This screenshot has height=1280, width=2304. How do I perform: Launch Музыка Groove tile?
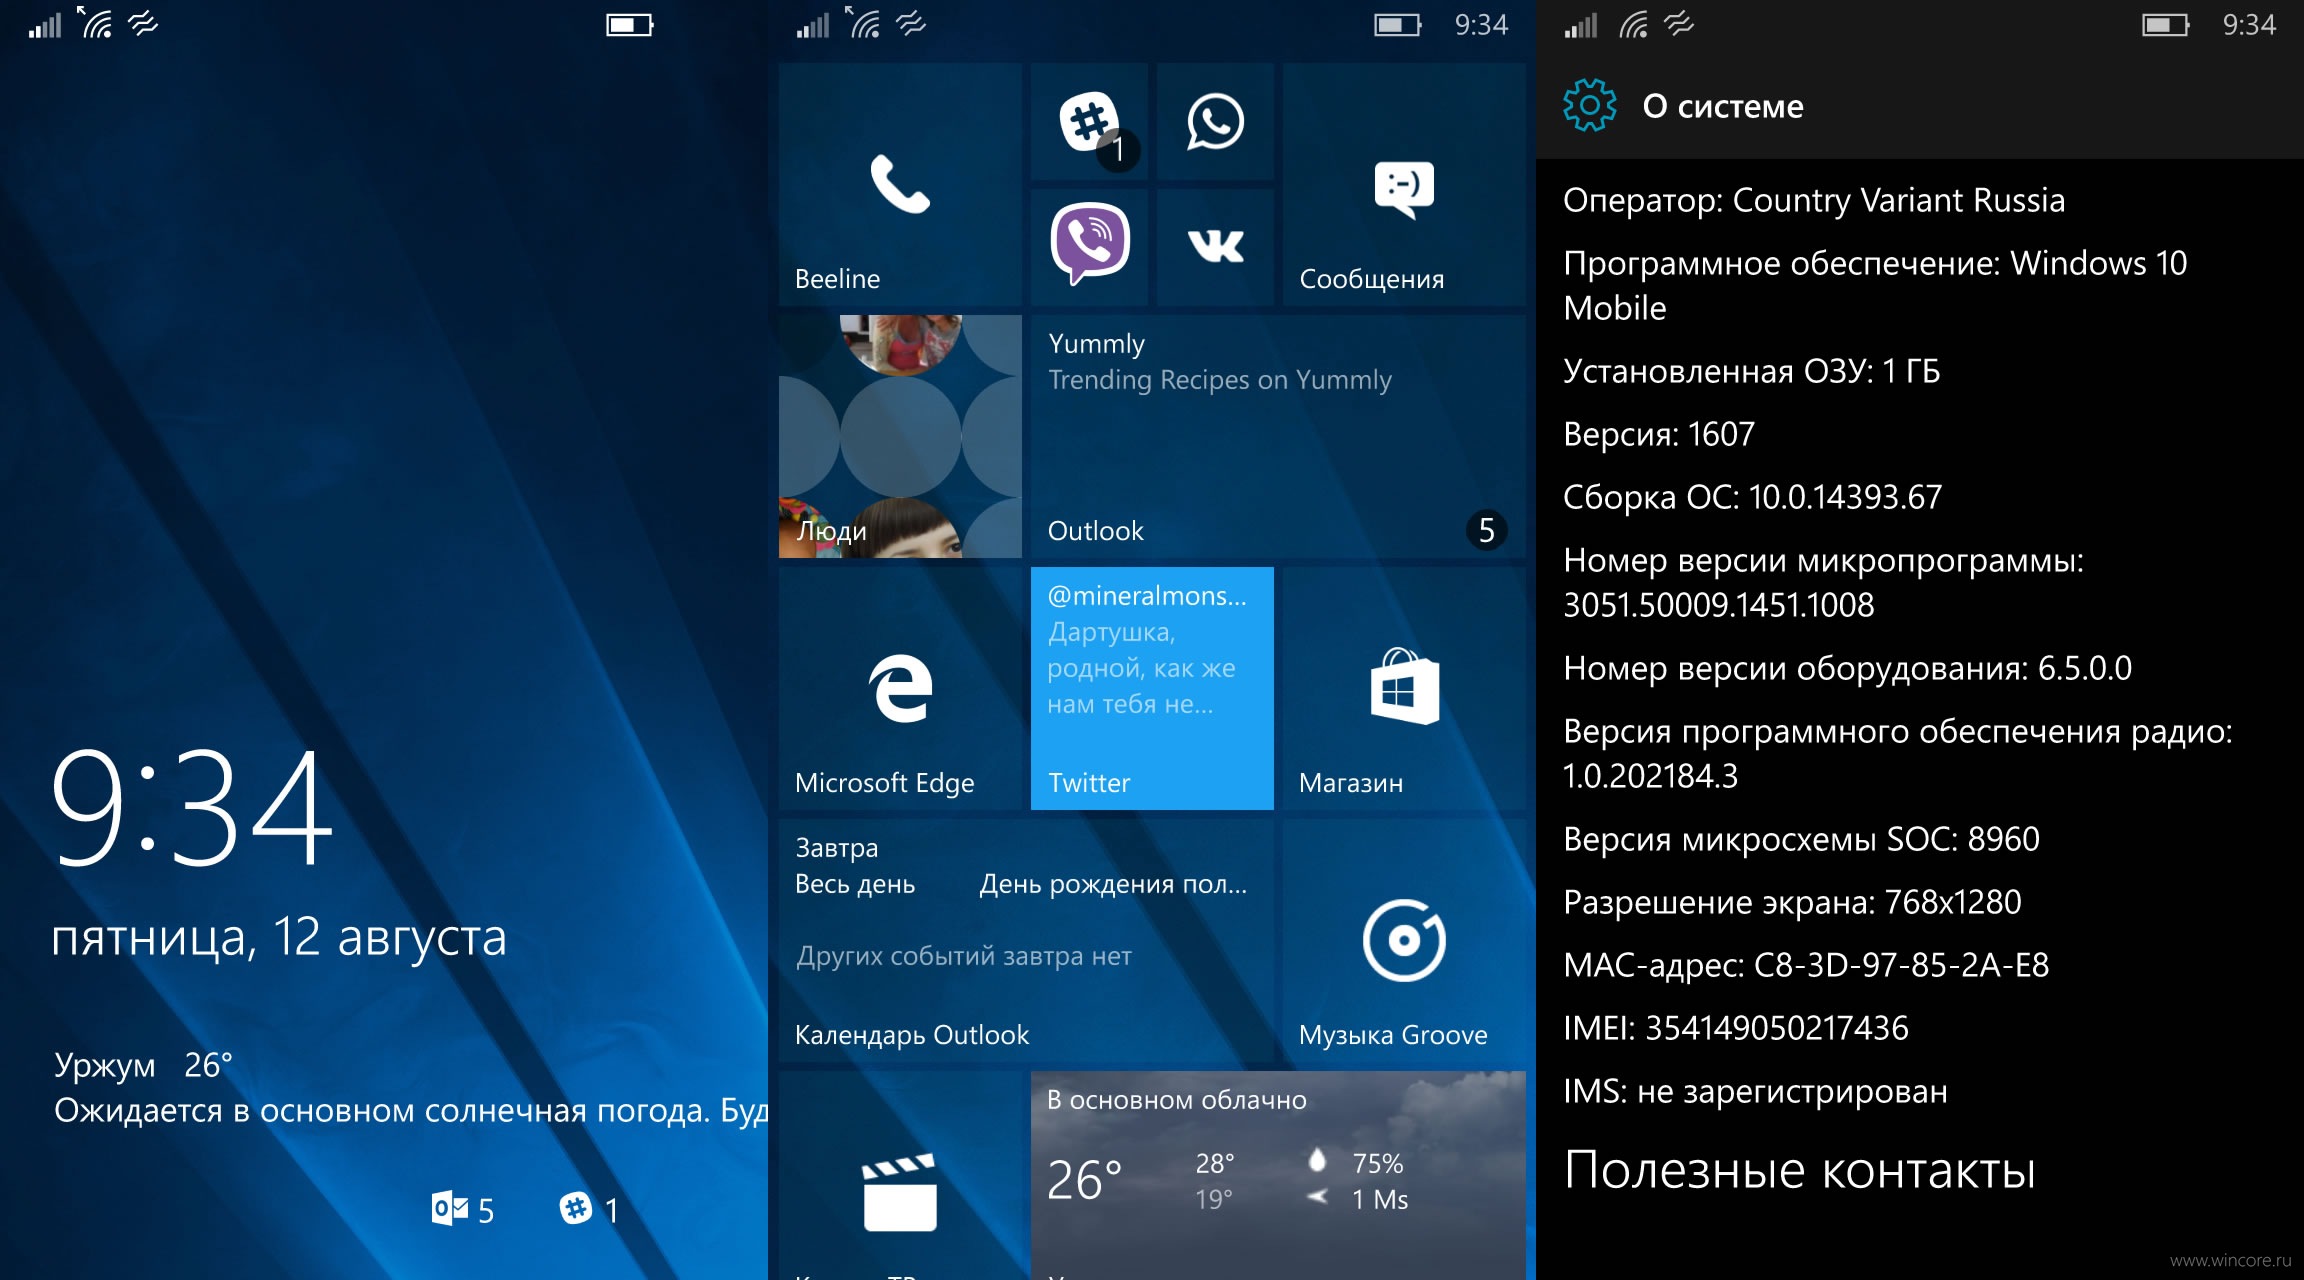coord(1404,941)
